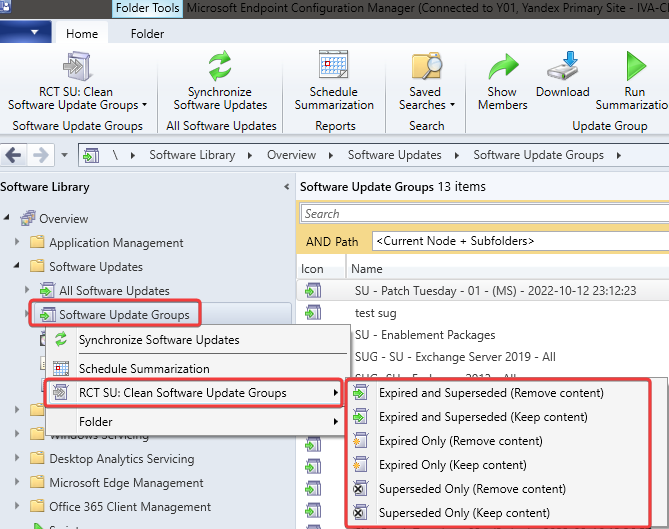Go forward with navigation arrow

(x=41, y=155)
